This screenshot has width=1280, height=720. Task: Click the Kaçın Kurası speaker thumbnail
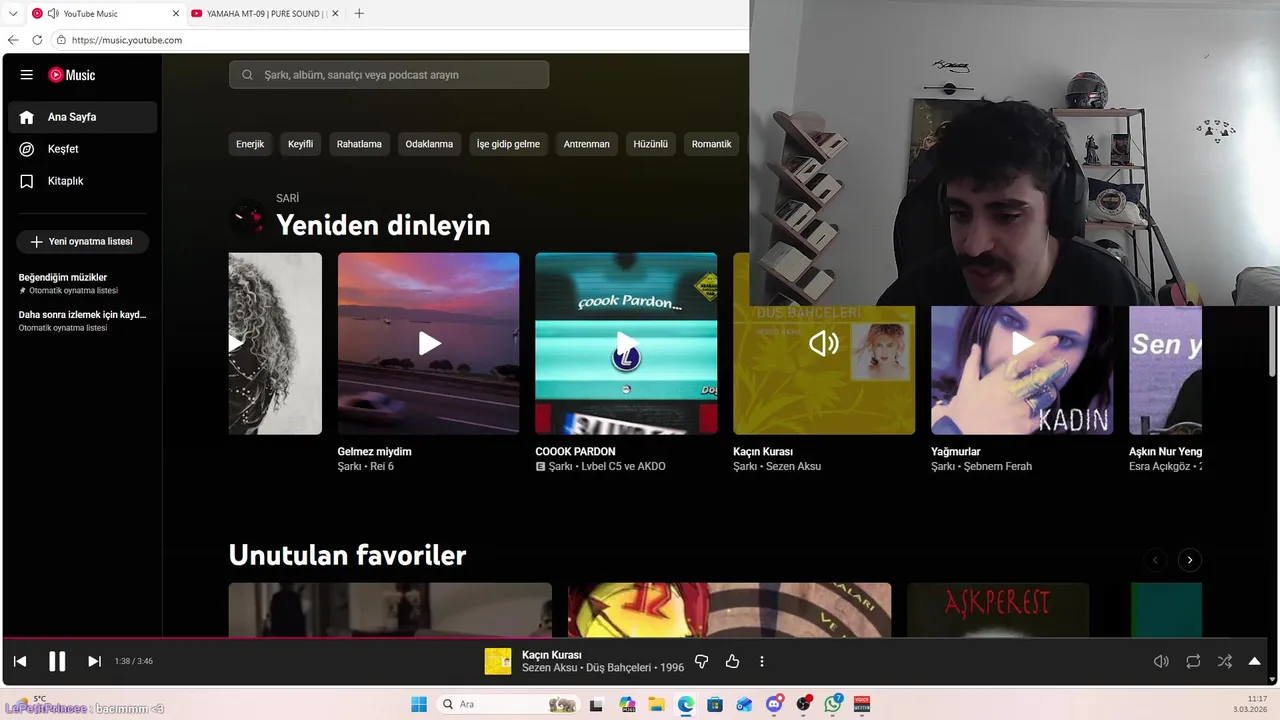[x=824, y=343]
